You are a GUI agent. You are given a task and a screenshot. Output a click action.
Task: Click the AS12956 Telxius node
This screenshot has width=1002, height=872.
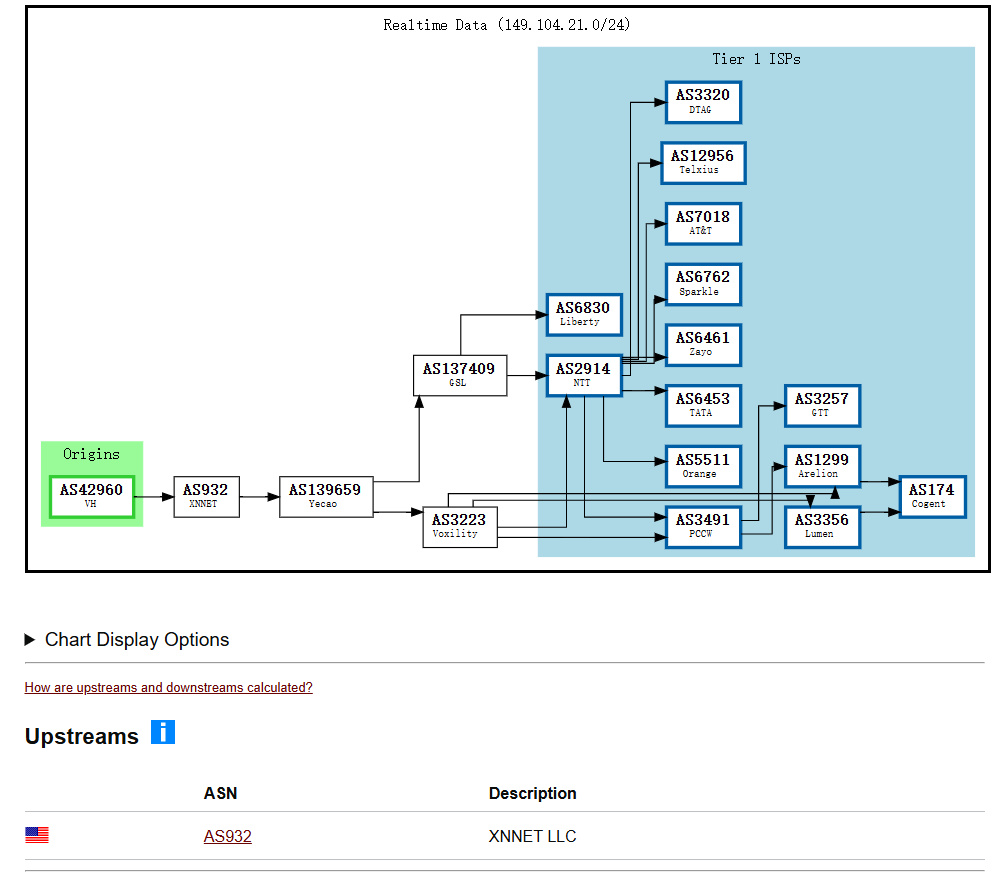click(704, 163)
